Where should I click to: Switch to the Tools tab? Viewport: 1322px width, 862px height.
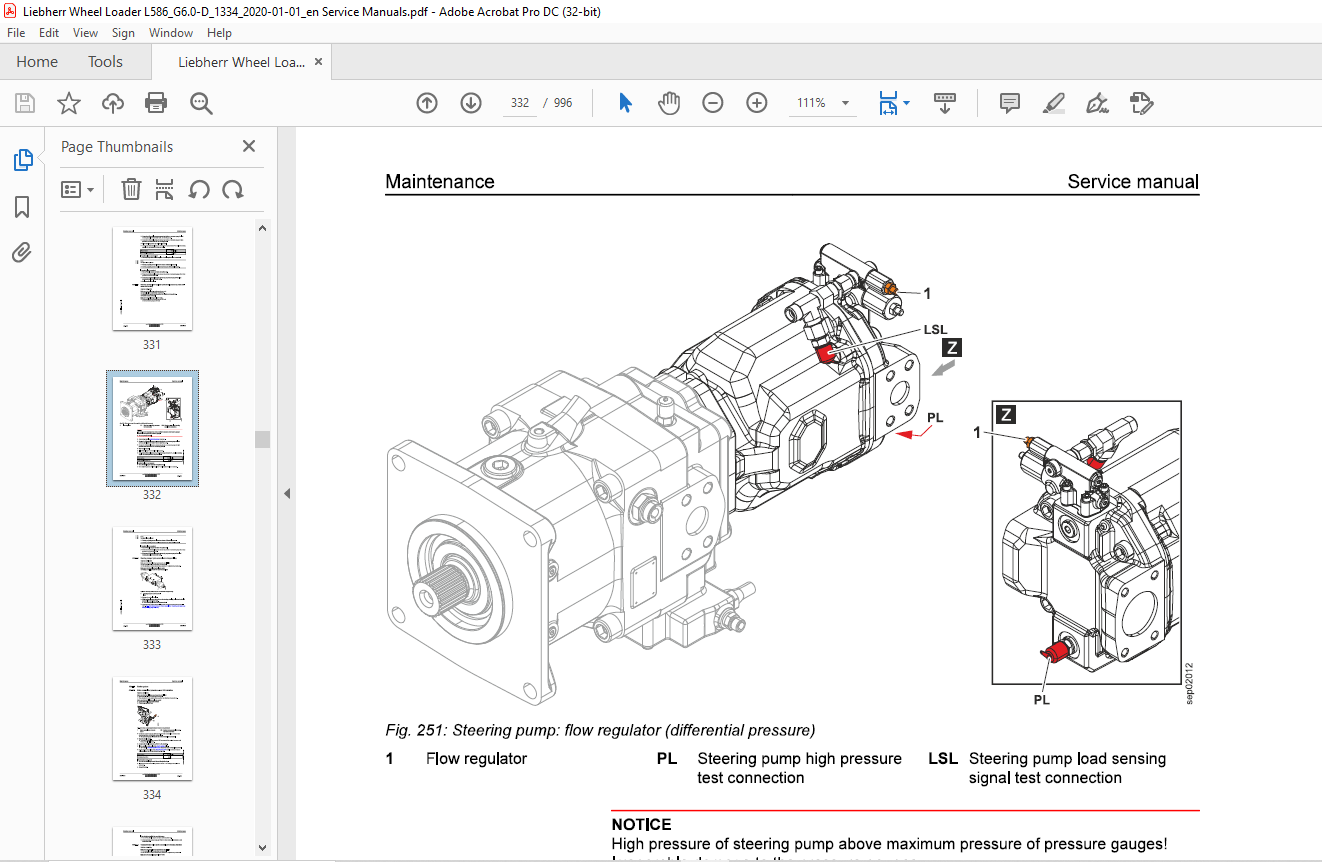coord(105,62)
